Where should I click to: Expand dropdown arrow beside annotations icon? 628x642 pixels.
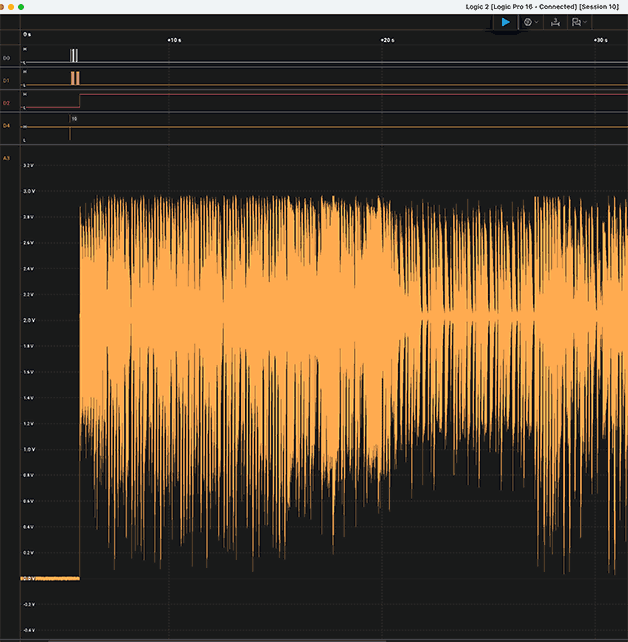[x=585, y=22]
